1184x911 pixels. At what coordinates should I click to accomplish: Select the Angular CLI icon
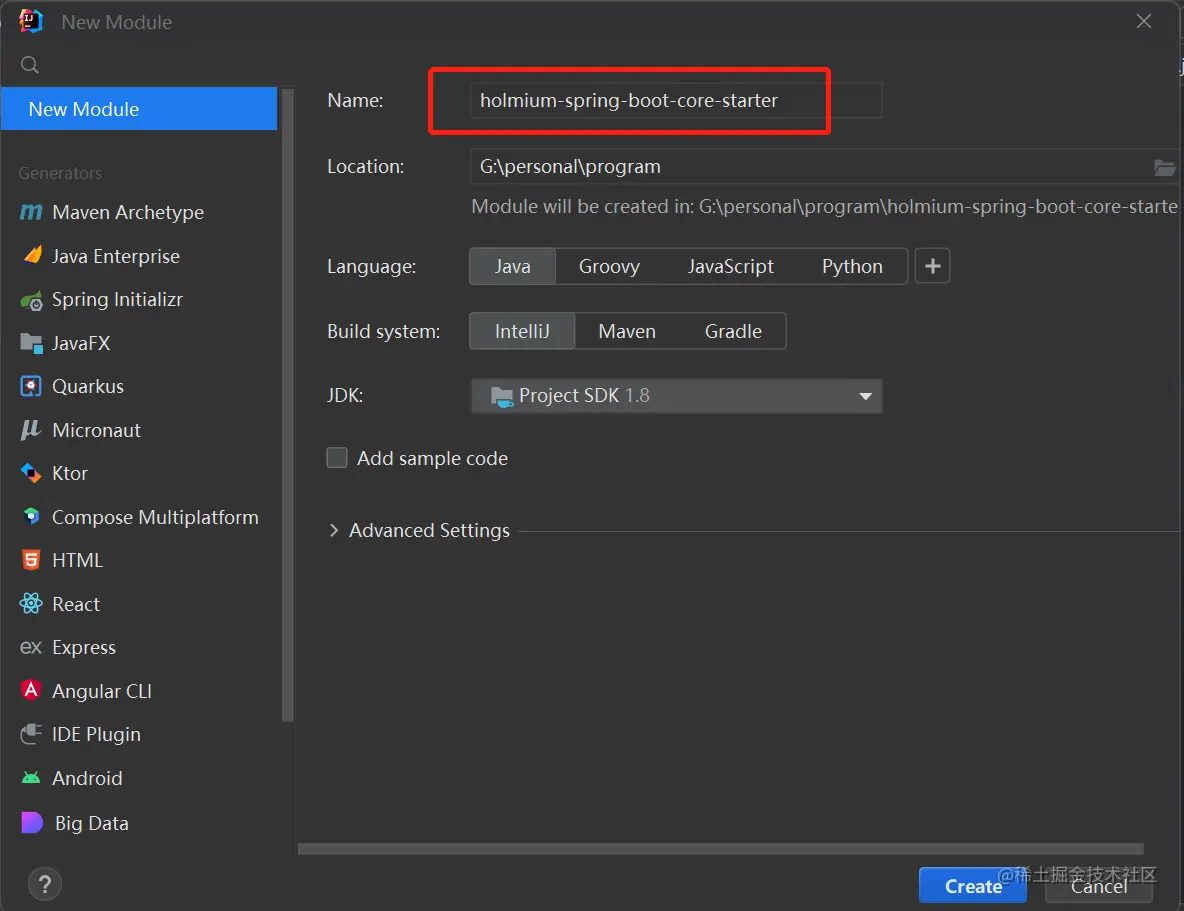coord(31,691)
